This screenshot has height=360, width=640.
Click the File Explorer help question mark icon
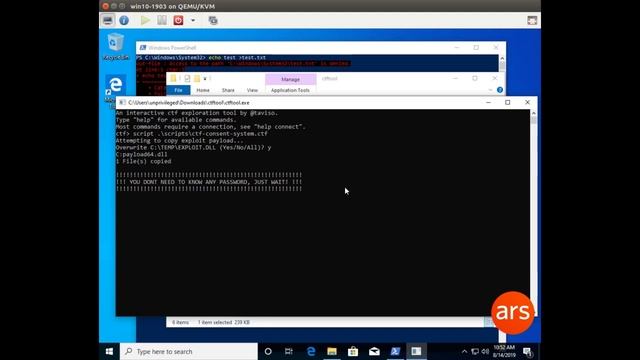(500, 90)
